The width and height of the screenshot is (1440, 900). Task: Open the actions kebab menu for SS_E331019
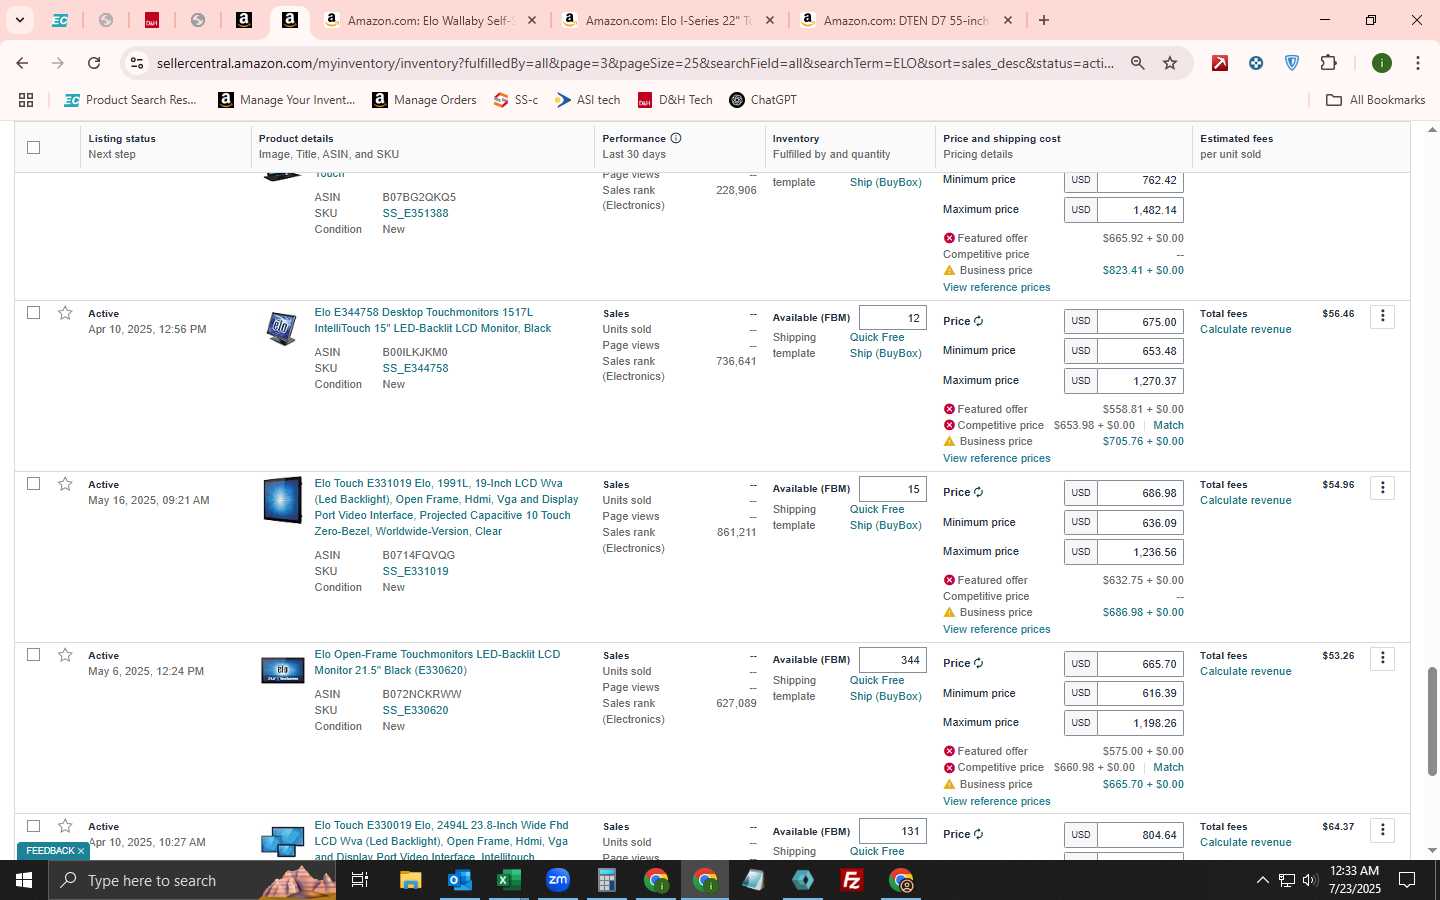[1382, 488]
